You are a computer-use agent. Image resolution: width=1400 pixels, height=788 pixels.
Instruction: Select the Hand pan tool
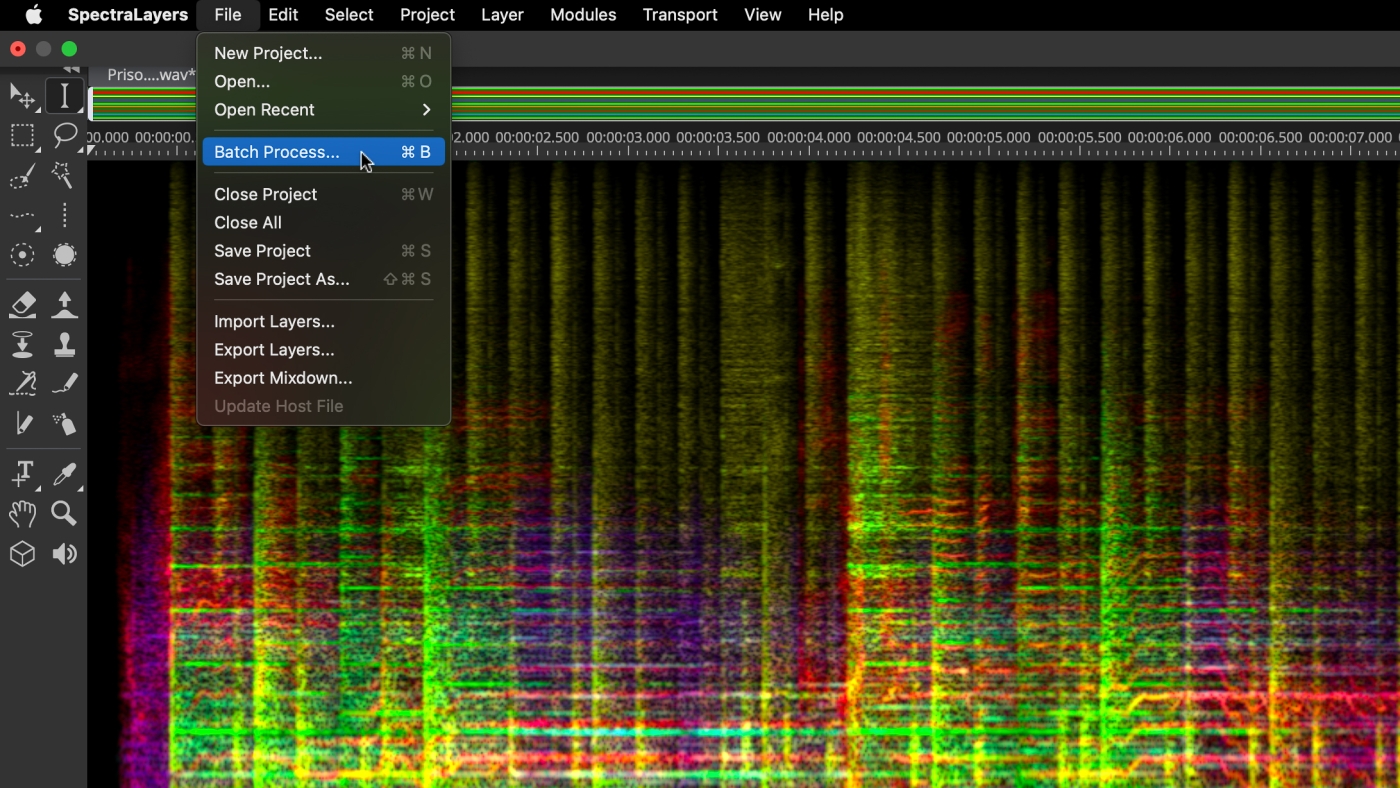22,514
